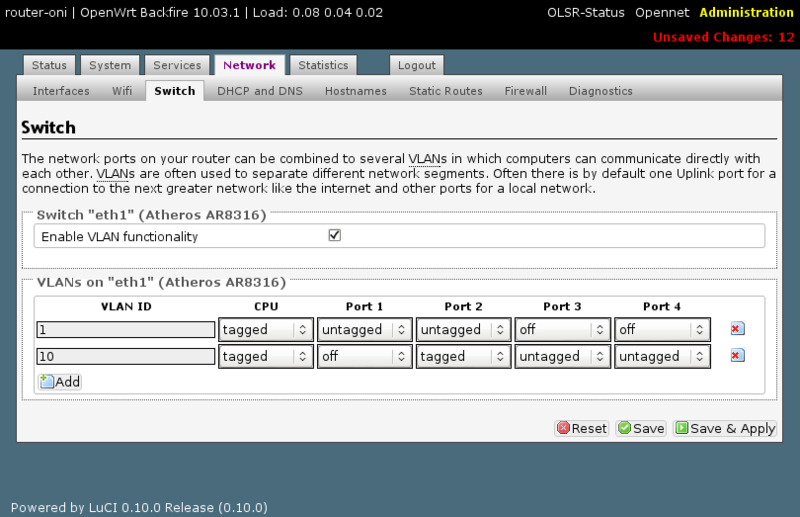The image size is (800, 517).
Task: Open Port 3 dropdown for VLAN 1
Action: [562, 329]
